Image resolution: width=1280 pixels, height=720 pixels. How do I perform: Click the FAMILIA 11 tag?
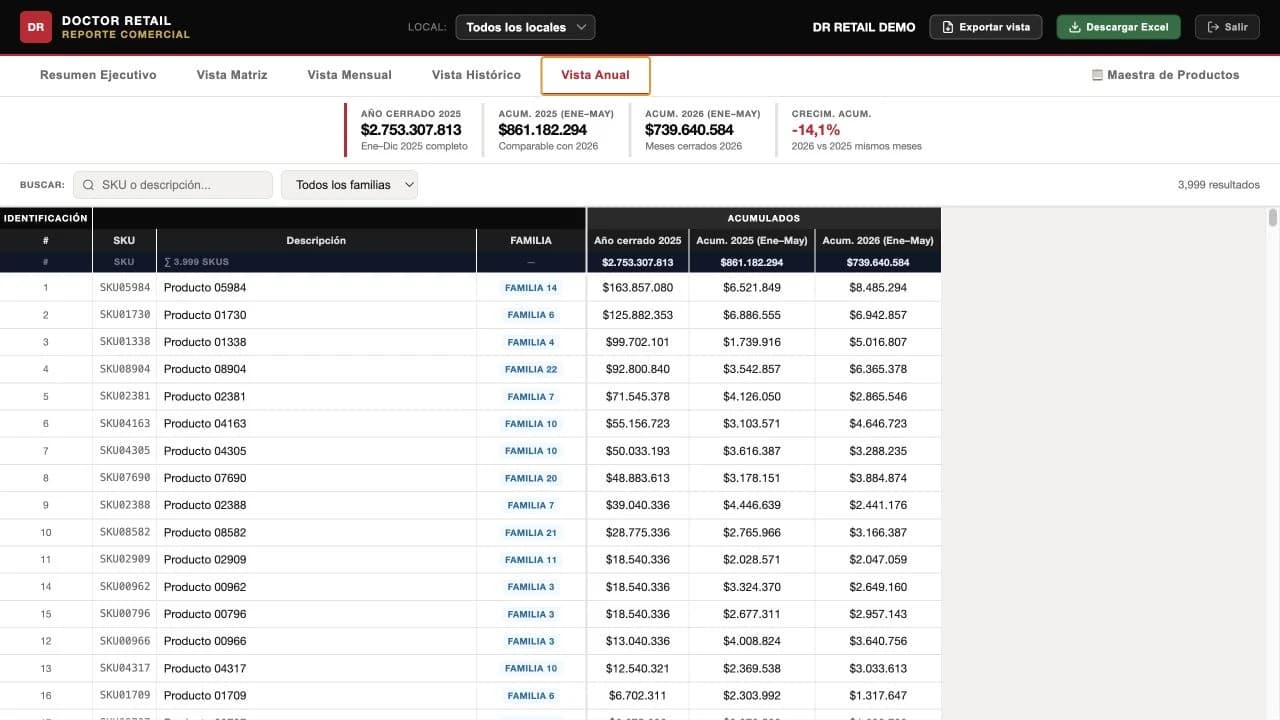pyautogui.click(x=531, y=560)
